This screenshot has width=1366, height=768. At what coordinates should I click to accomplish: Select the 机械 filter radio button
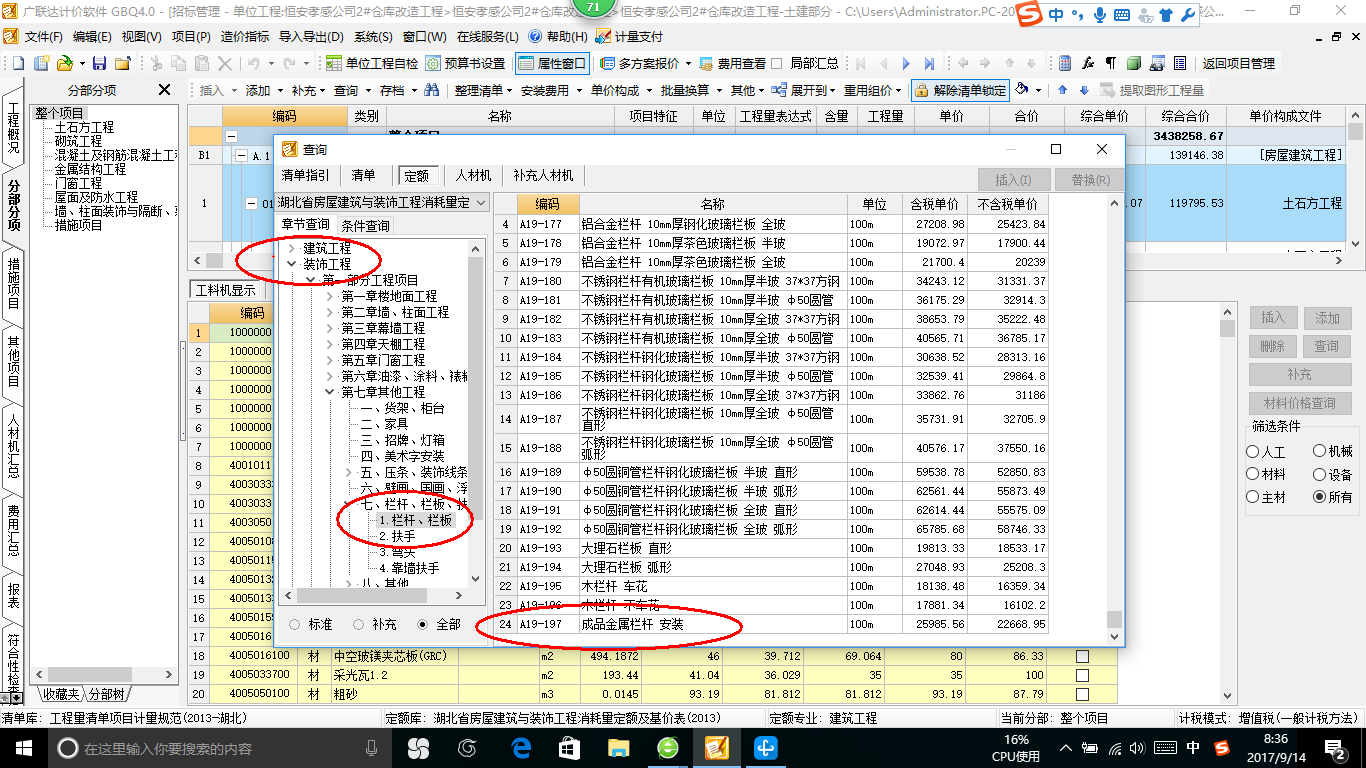pyautogui.click(x=1320, y=452)
